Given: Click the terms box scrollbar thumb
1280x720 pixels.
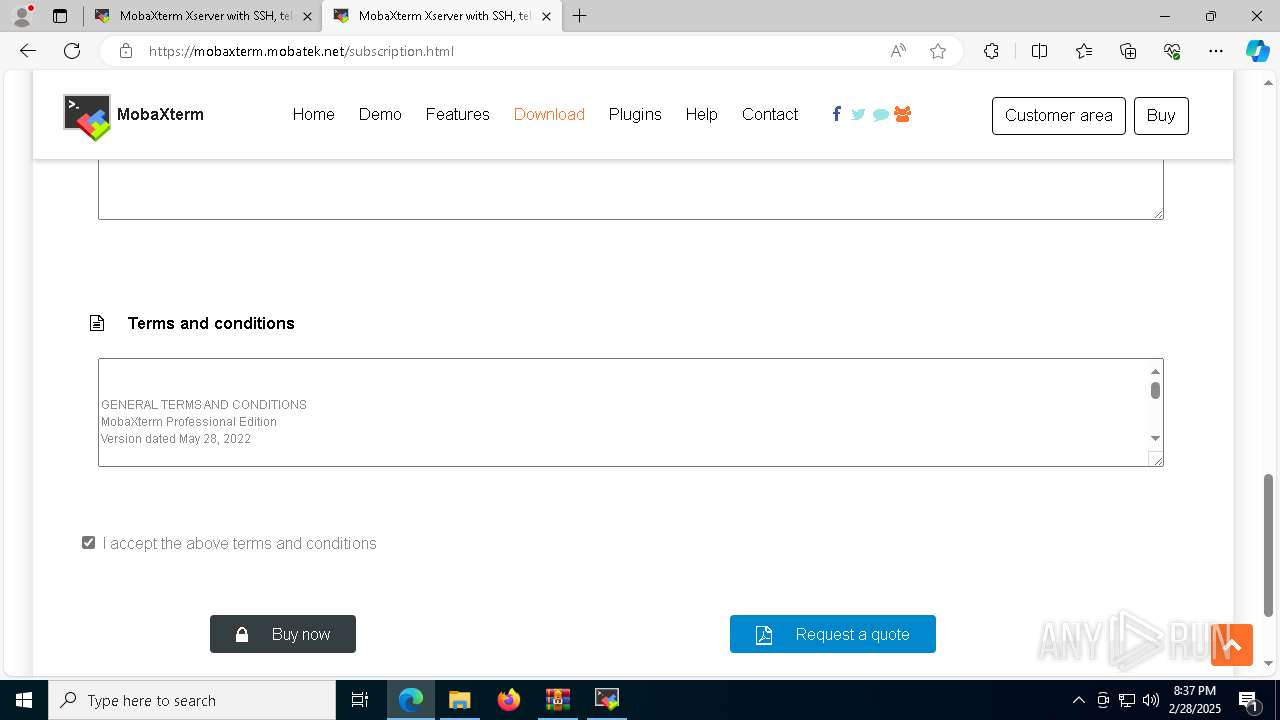Looking at the screenshot, I should pyautogui.click(x=1155, y=390).
